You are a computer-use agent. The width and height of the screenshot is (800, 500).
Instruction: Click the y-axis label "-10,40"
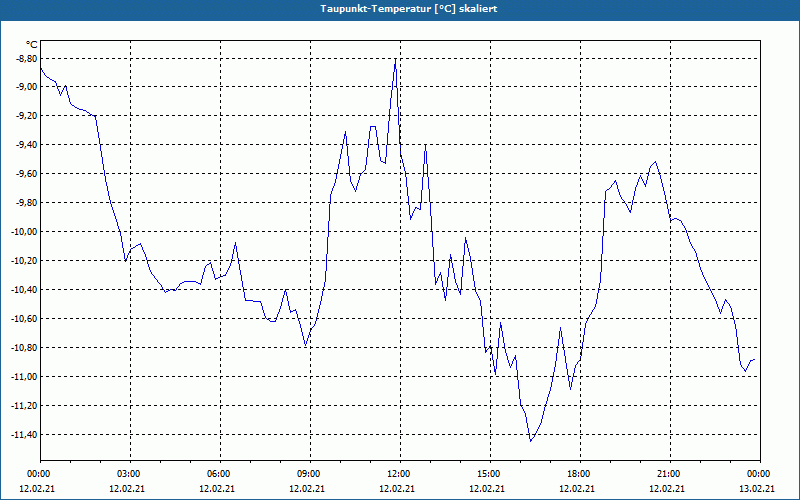coord(26,290)
